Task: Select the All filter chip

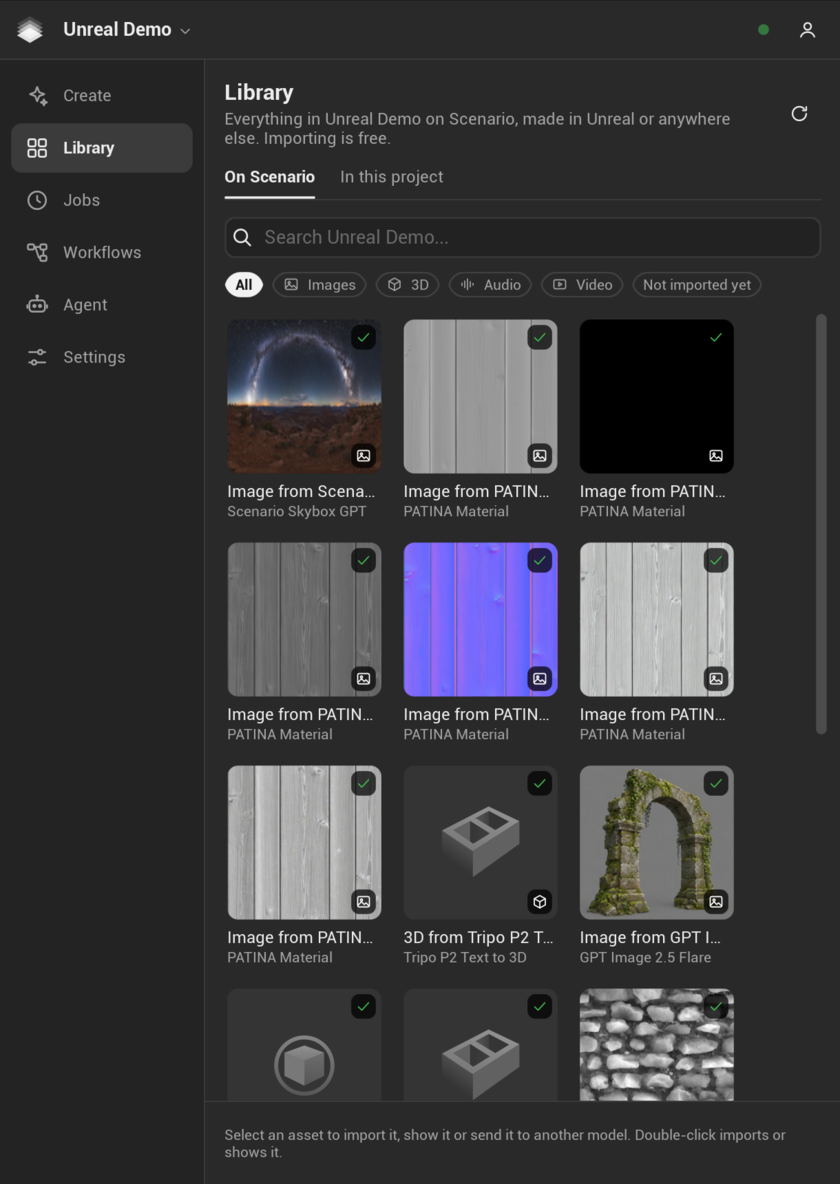Action: (x=244, y=285)
